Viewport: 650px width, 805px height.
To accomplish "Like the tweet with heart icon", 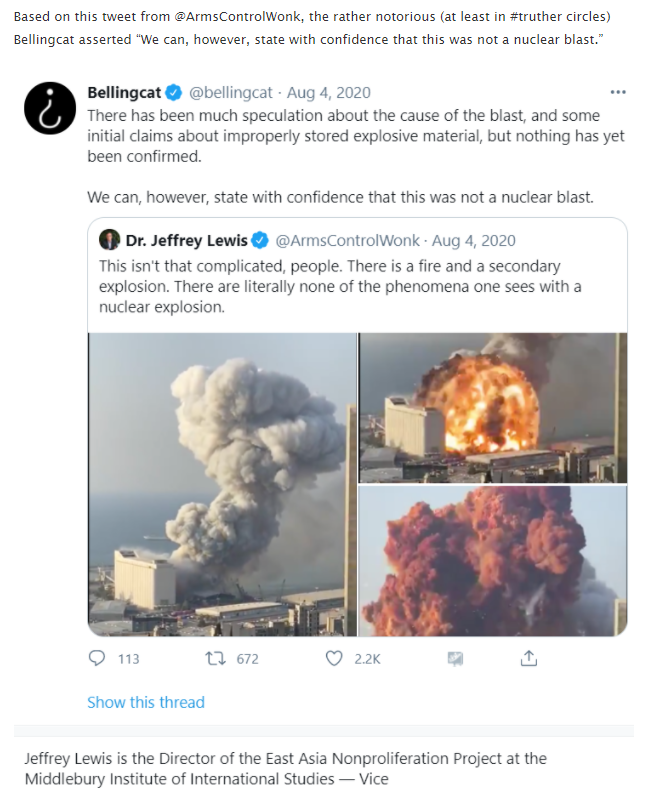I will pos(334,658).
